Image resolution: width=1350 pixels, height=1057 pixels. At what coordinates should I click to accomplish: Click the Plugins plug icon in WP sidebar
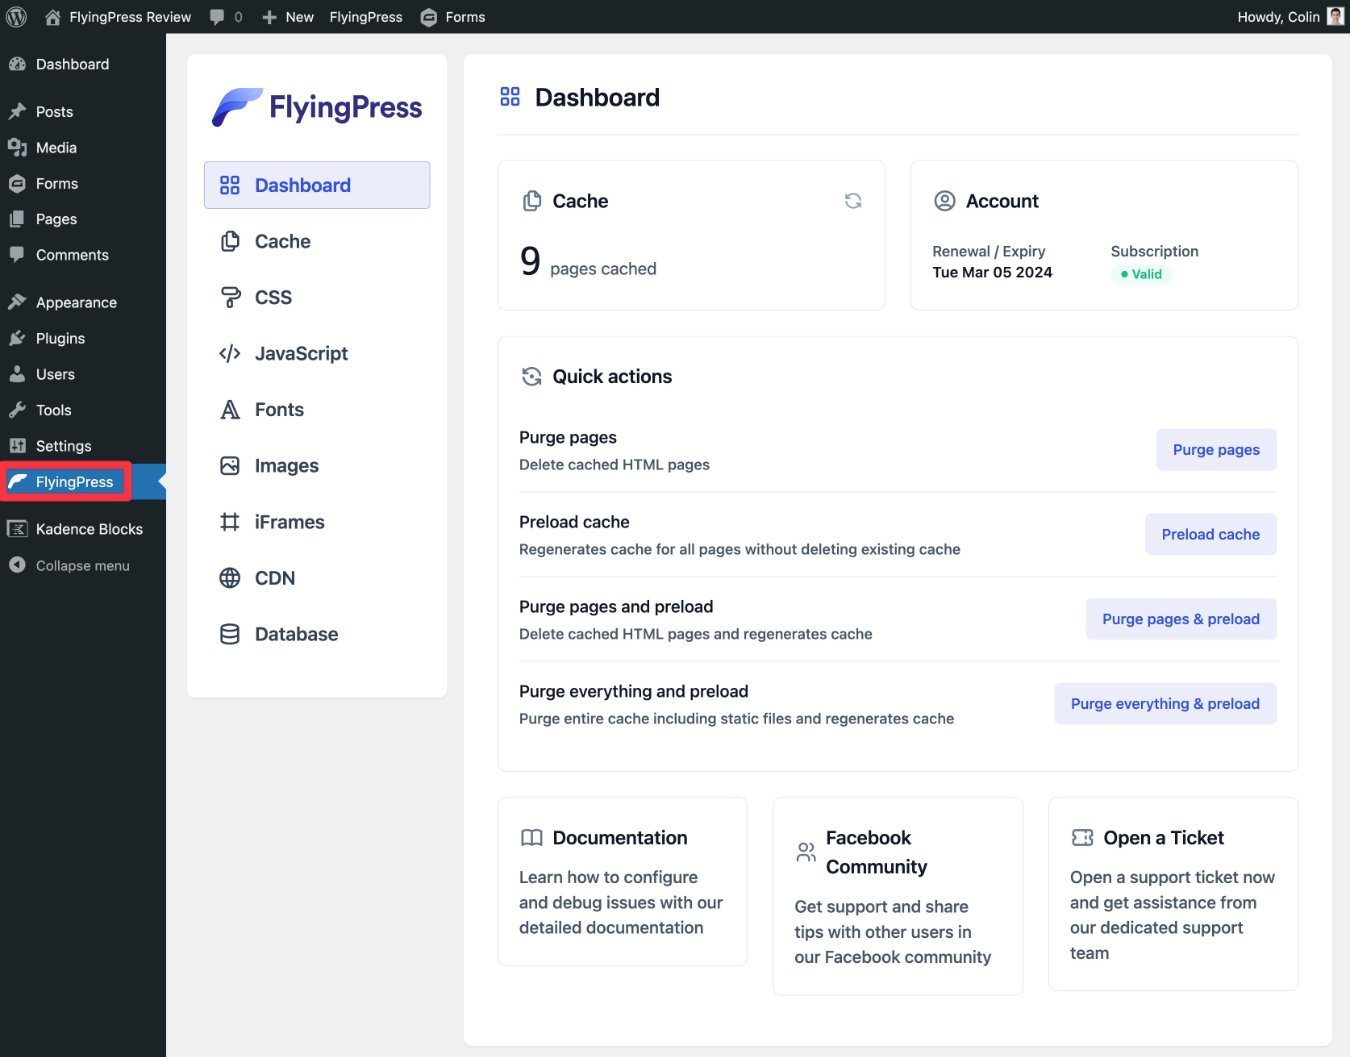point(17,338)
